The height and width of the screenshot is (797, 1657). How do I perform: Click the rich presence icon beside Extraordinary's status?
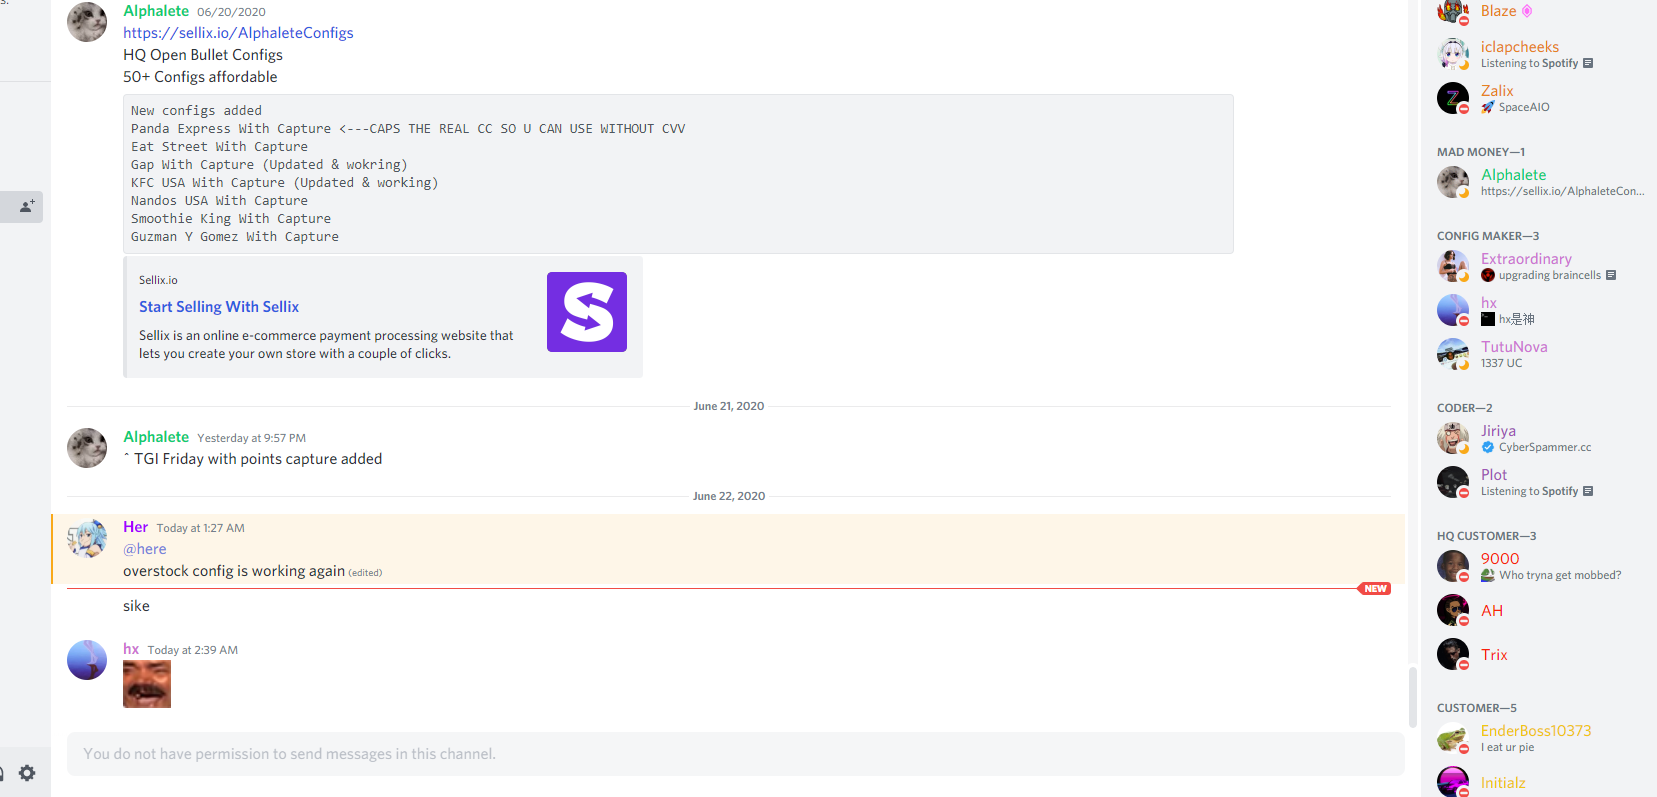[1611, 275]
